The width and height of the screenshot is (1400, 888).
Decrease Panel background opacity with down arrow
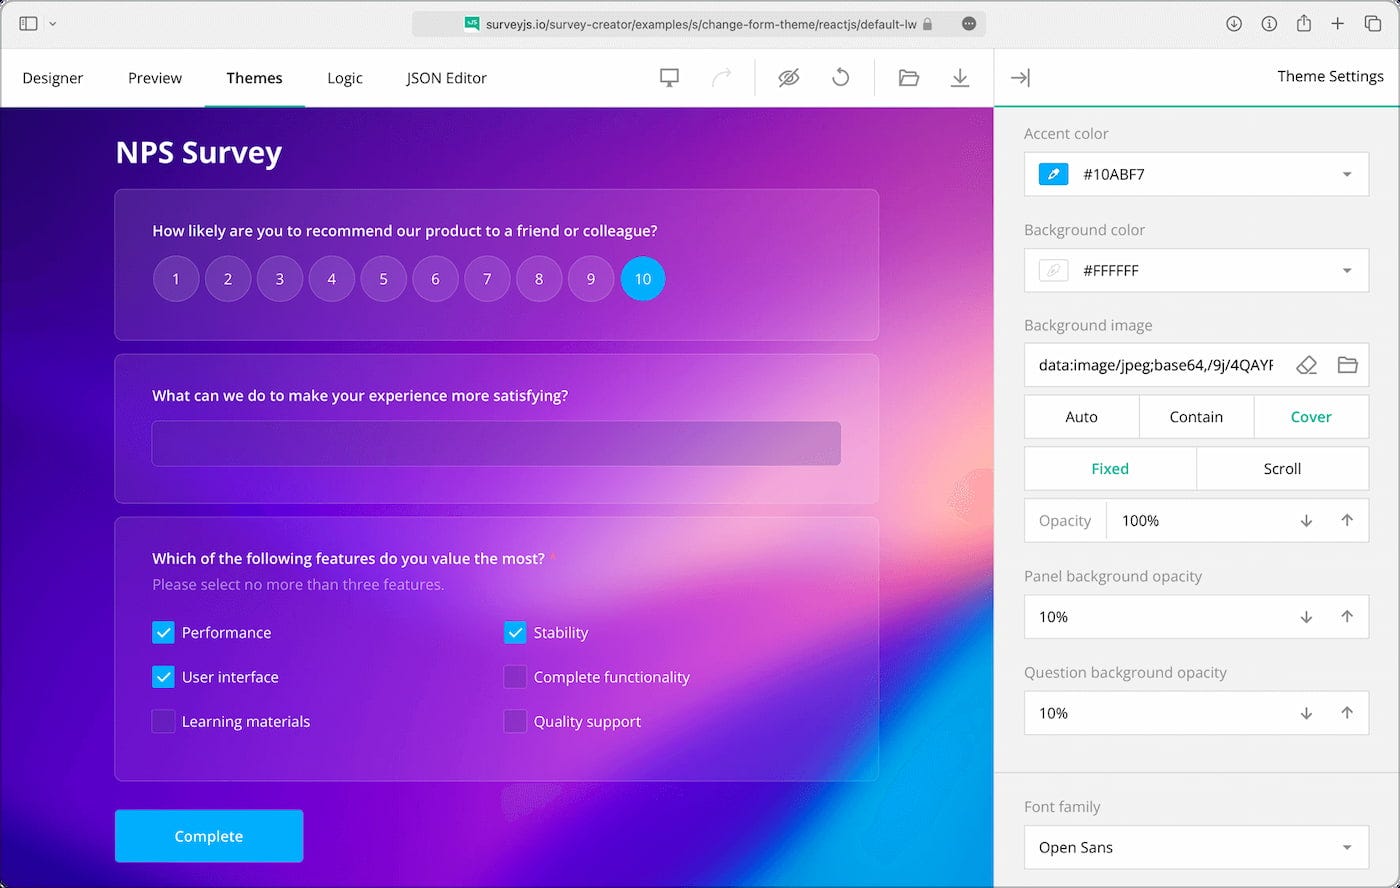point(1307,617)
